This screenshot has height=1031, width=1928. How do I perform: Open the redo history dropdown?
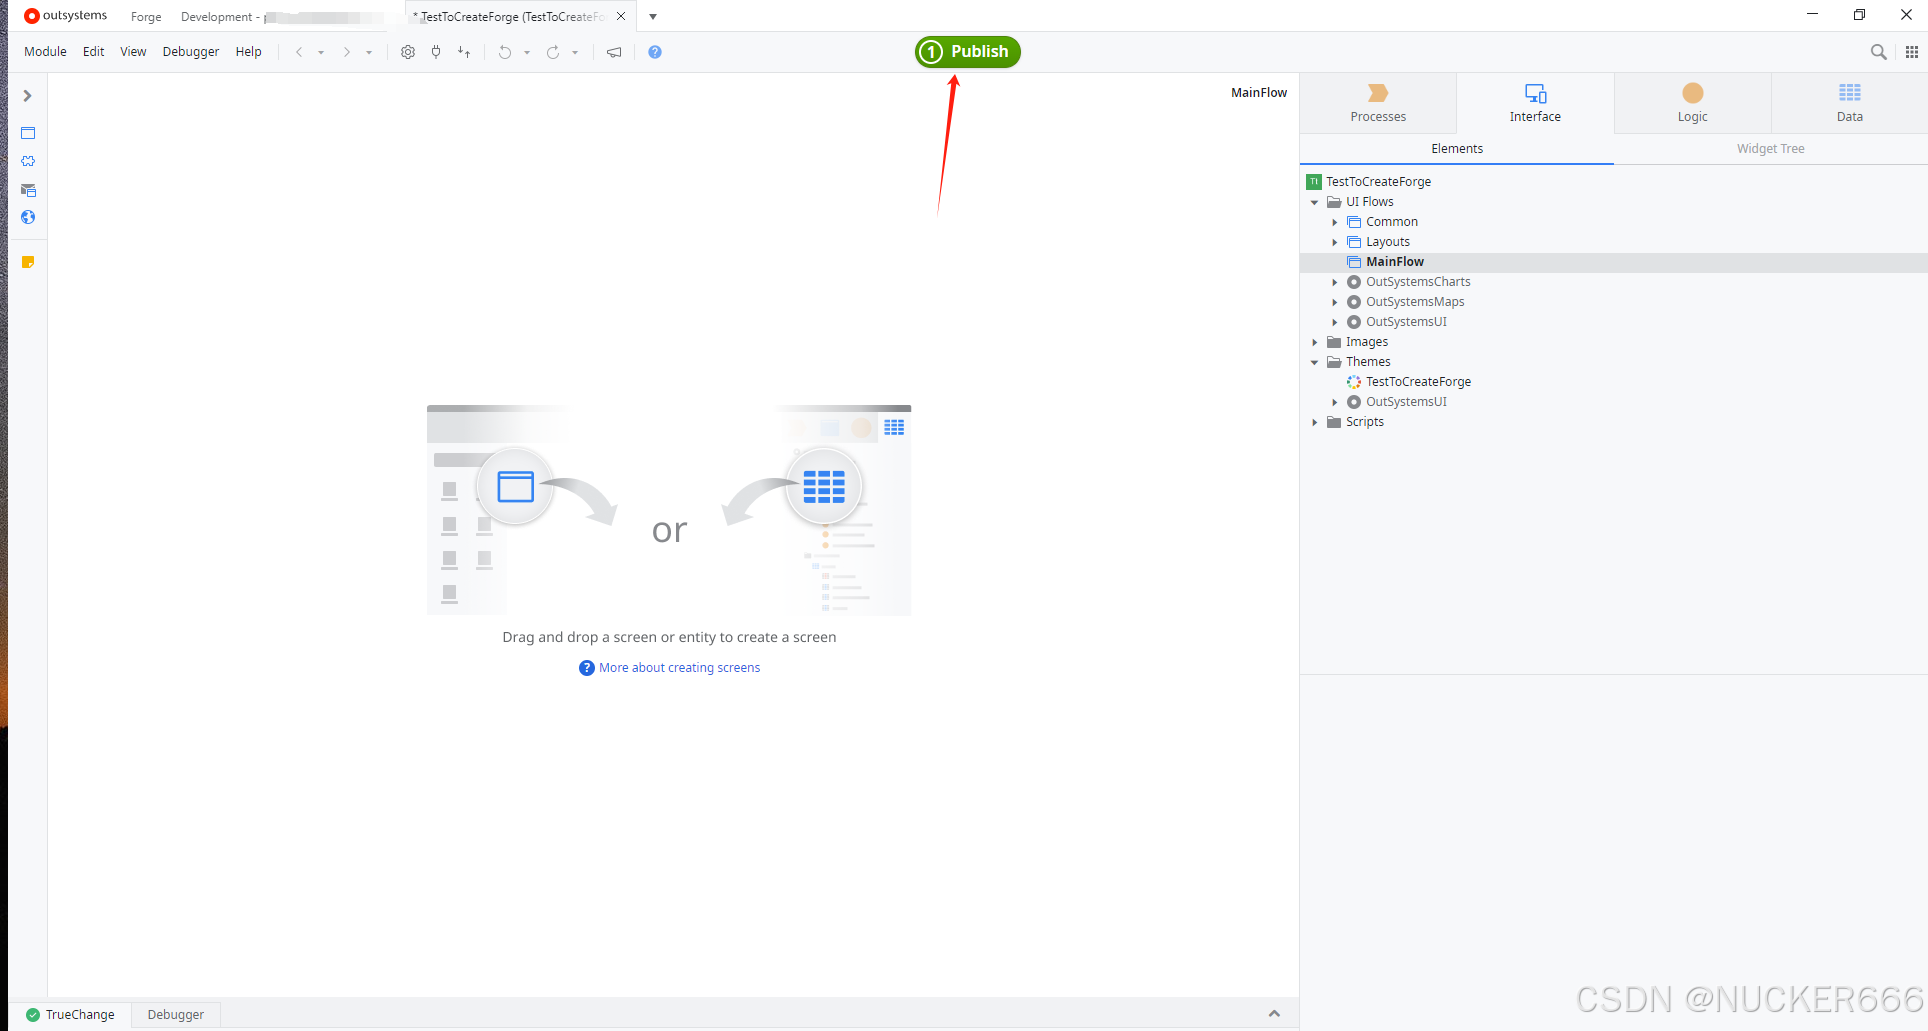(575, 53)
